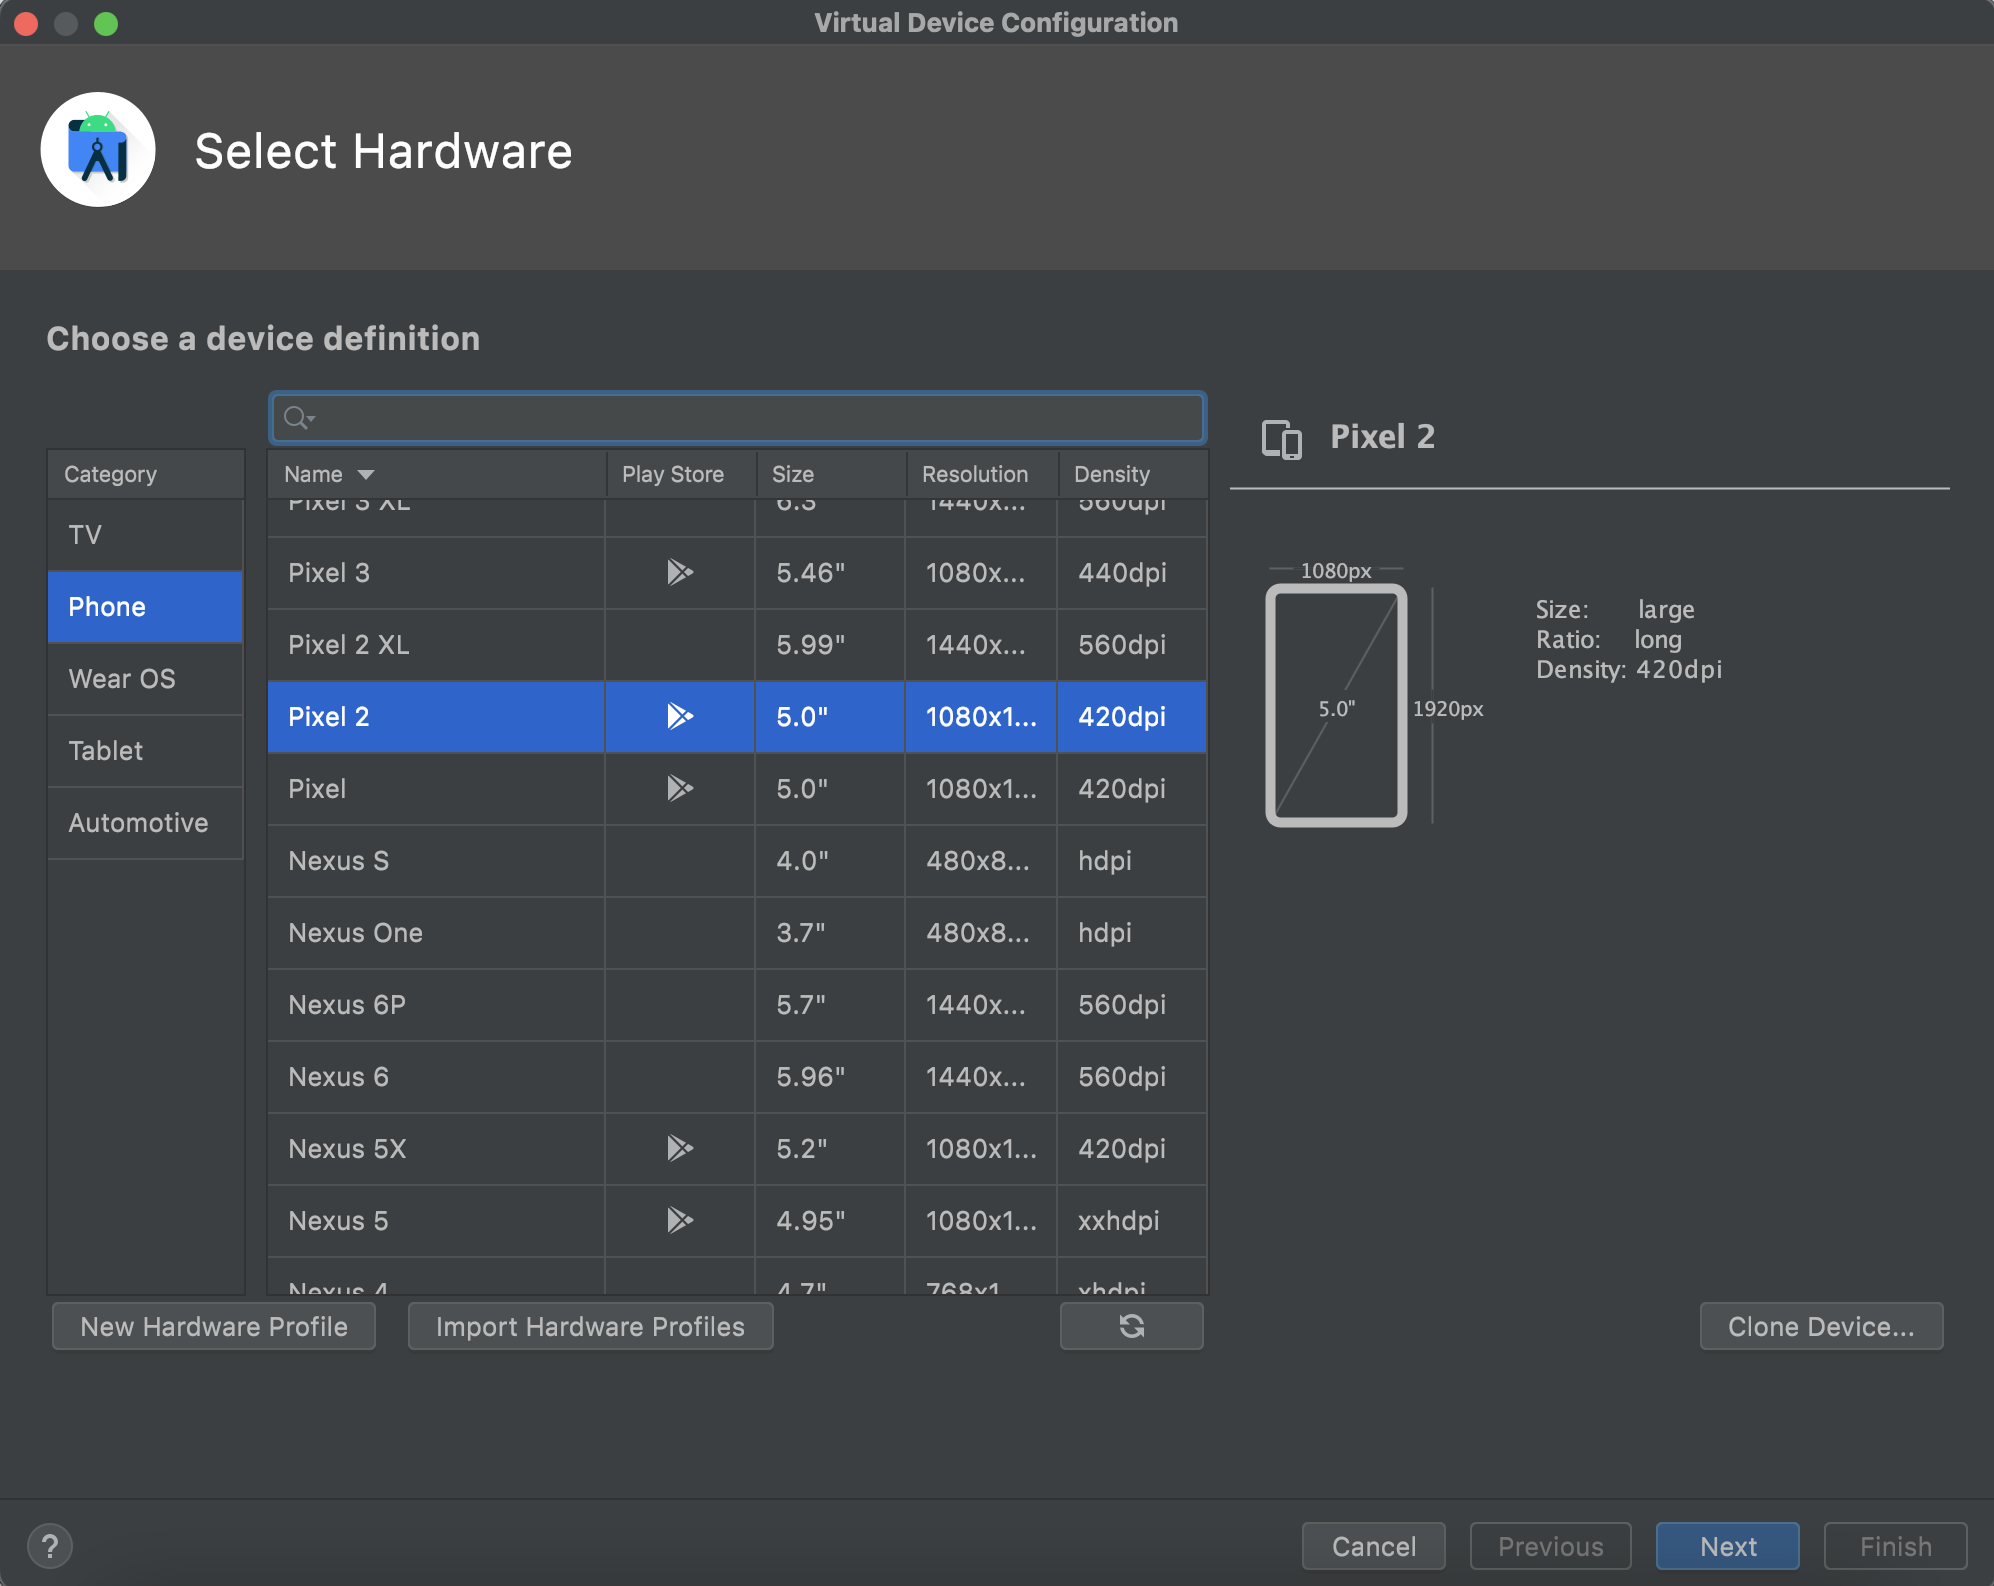The width and height of the screenshot is (1994, 1586).
Task: Click the Density: 420dpi detail text
Action: (1629, 669)
